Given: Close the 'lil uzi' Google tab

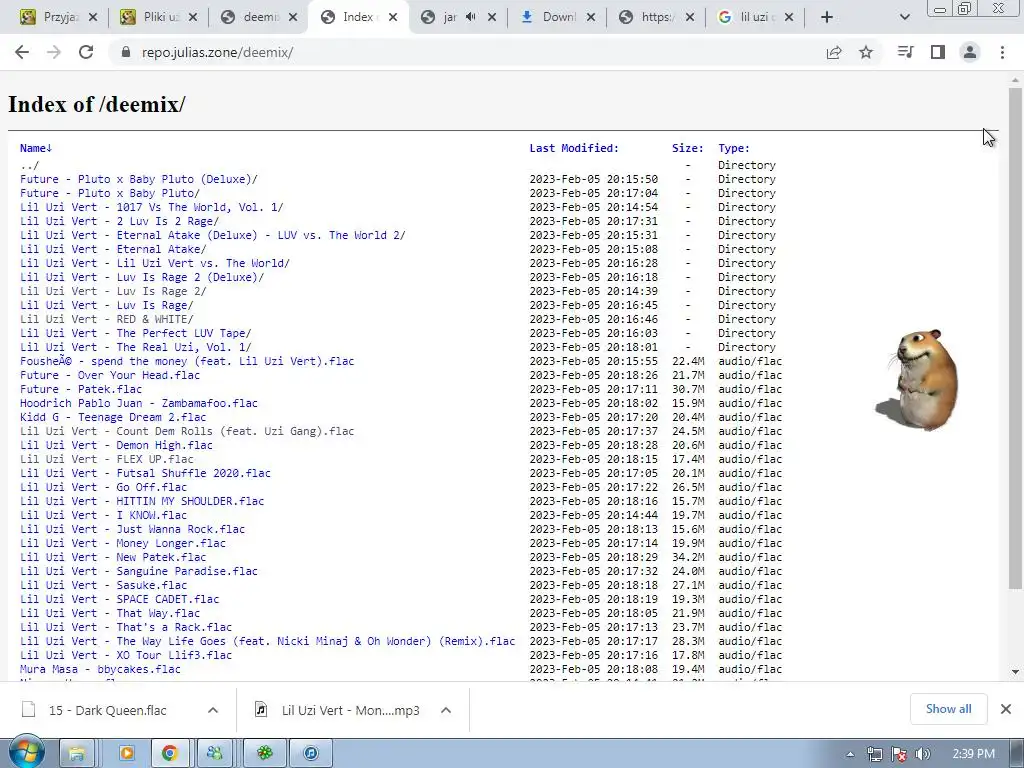Looking at the screenshot, I should (x=789, y=18).
